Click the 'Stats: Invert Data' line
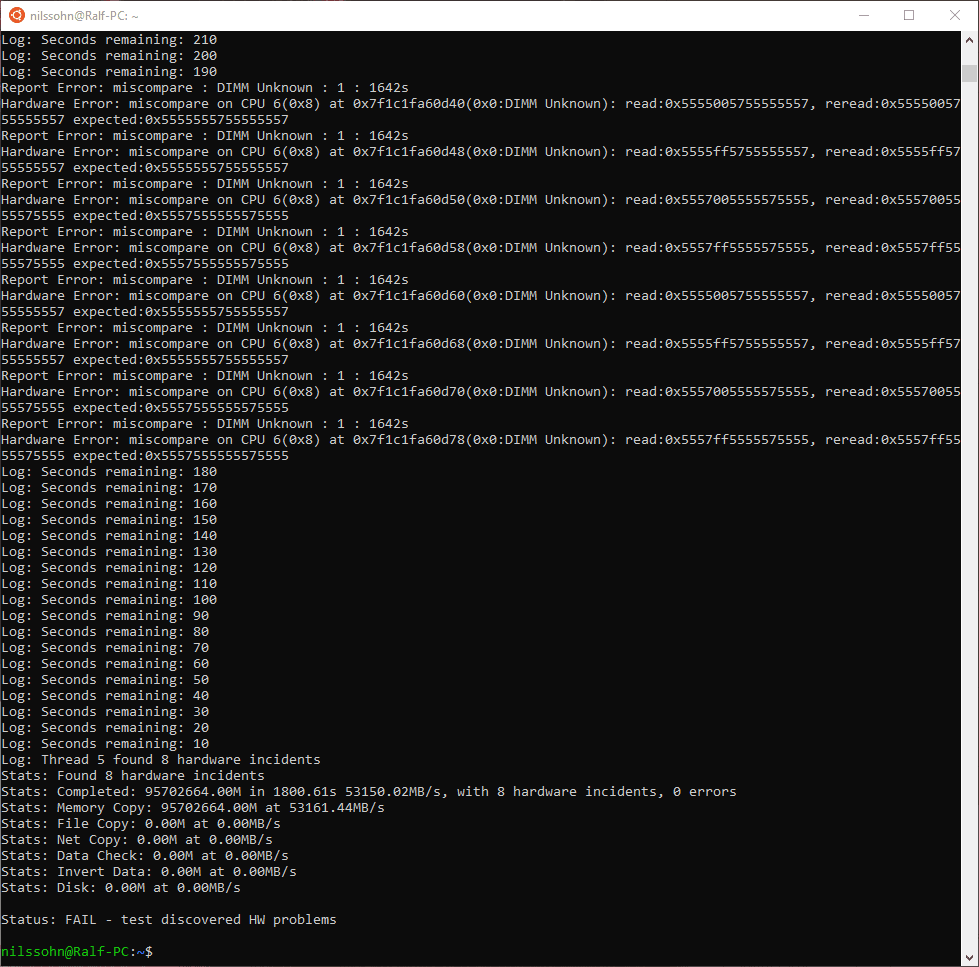The width and height of the screenshot is (979, 967). tap(149, 872)
